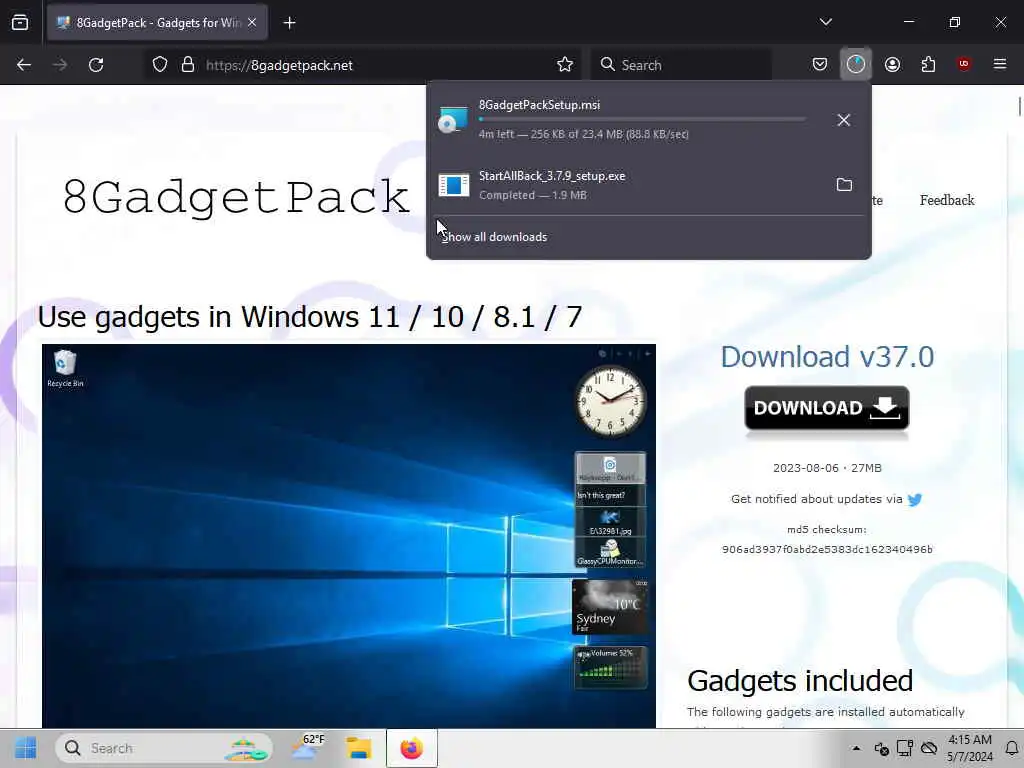This screenshot has height=768, width=1024.
Task: Click the Firefox Search box
Action: tap(681, 65)
